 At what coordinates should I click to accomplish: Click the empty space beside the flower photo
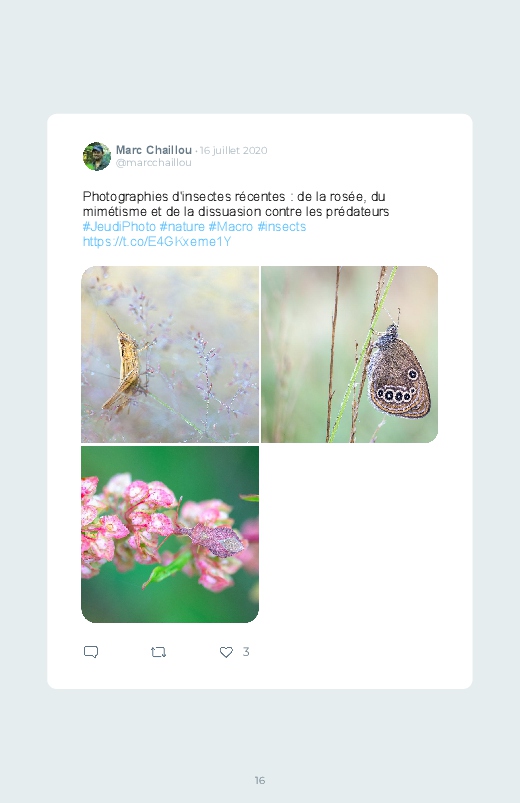point(349,534)
